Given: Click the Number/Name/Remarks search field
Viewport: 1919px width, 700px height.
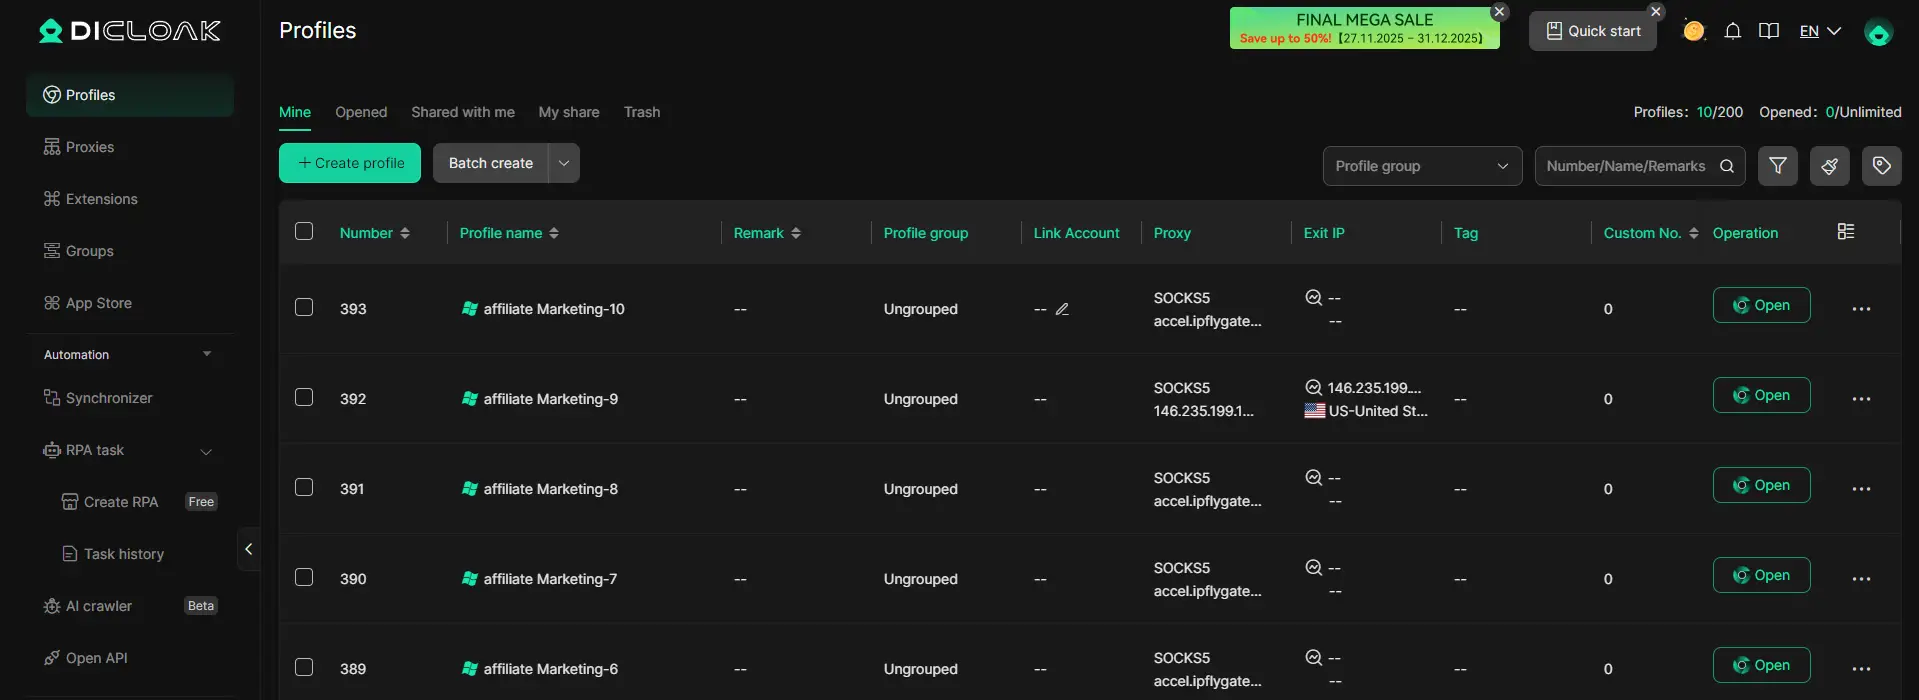Looking at the screenshot, I should pos(1625,166).
